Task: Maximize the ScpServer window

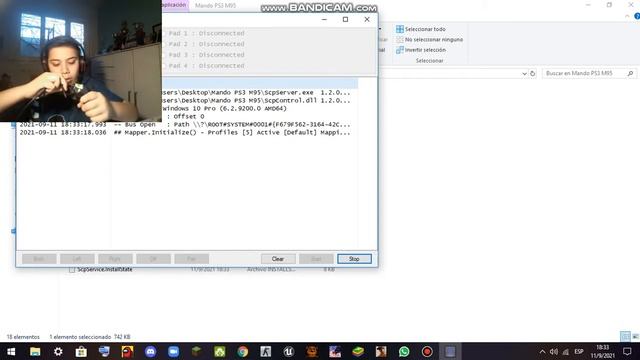Action: point(345,19)
